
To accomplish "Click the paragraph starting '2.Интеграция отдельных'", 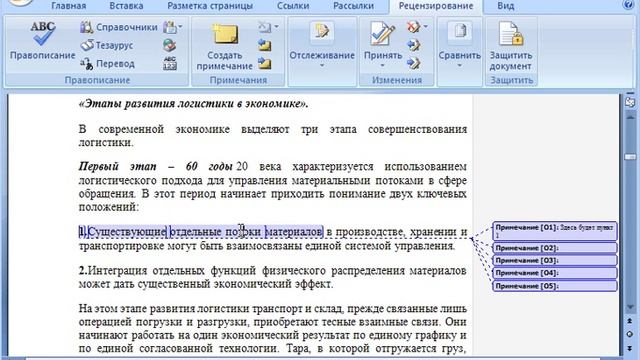I will coord(272,277).
